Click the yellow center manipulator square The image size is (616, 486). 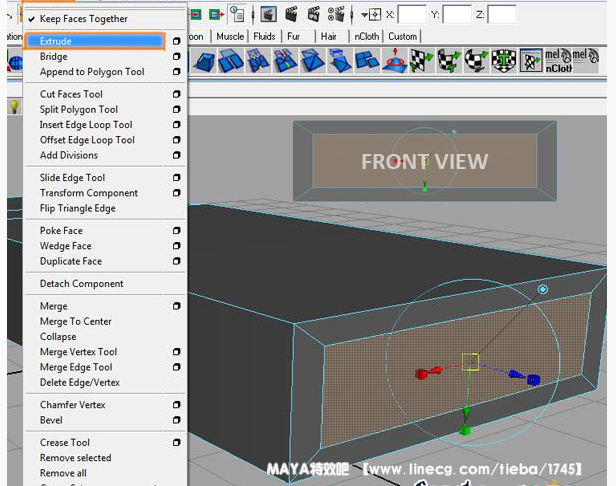pyautogui.click(x=470, y=361)
